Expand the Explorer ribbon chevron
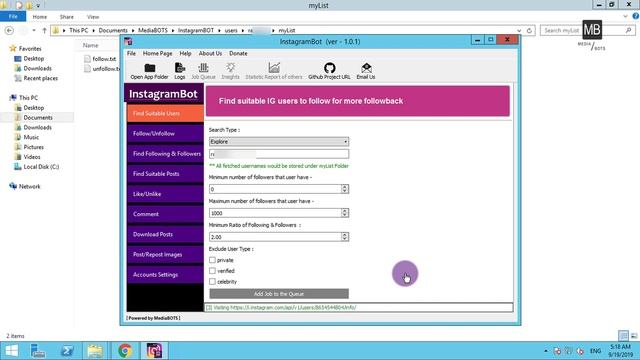The width and height of the screenshot is (640, 360). coord(625,16)
